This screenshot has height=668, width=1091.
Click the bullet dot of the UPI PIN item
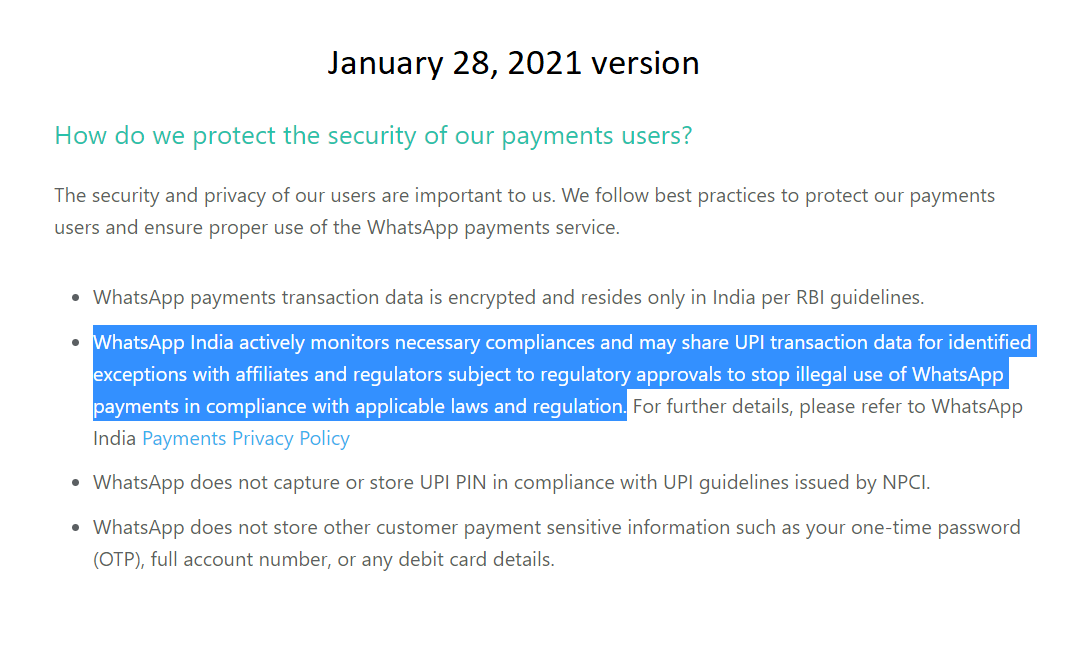(76, 483)
